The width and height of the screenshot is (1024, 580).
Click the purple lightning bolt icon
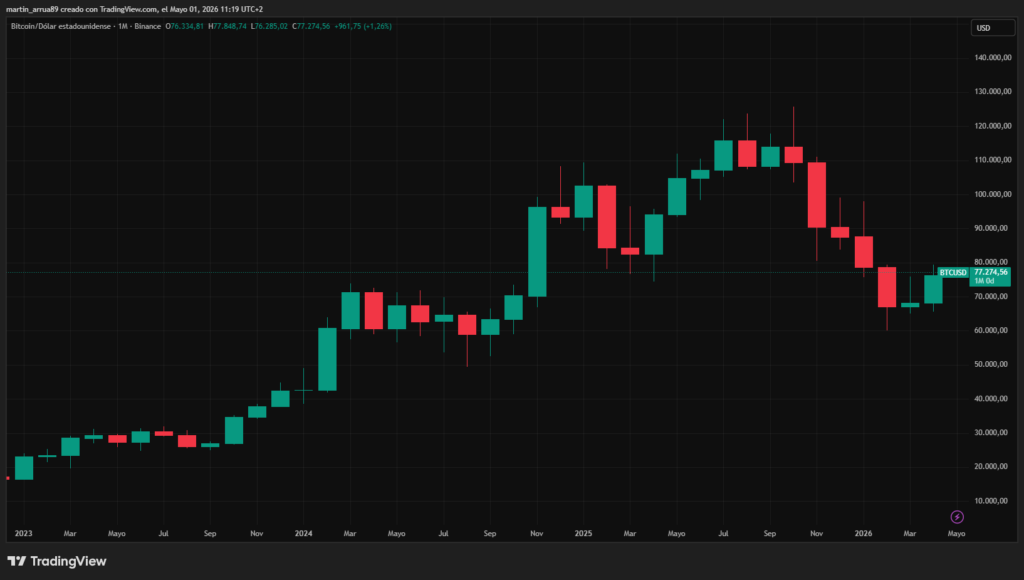pos(957,517)
